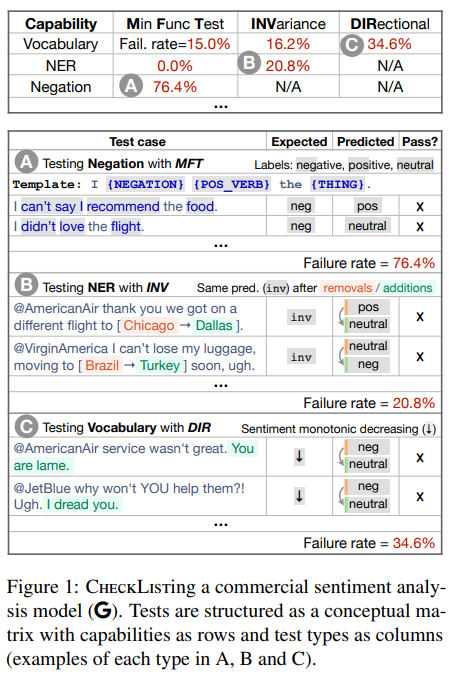Click X mark for Brazil to Turkey row
Screen dimensions: 451x686
420,357
